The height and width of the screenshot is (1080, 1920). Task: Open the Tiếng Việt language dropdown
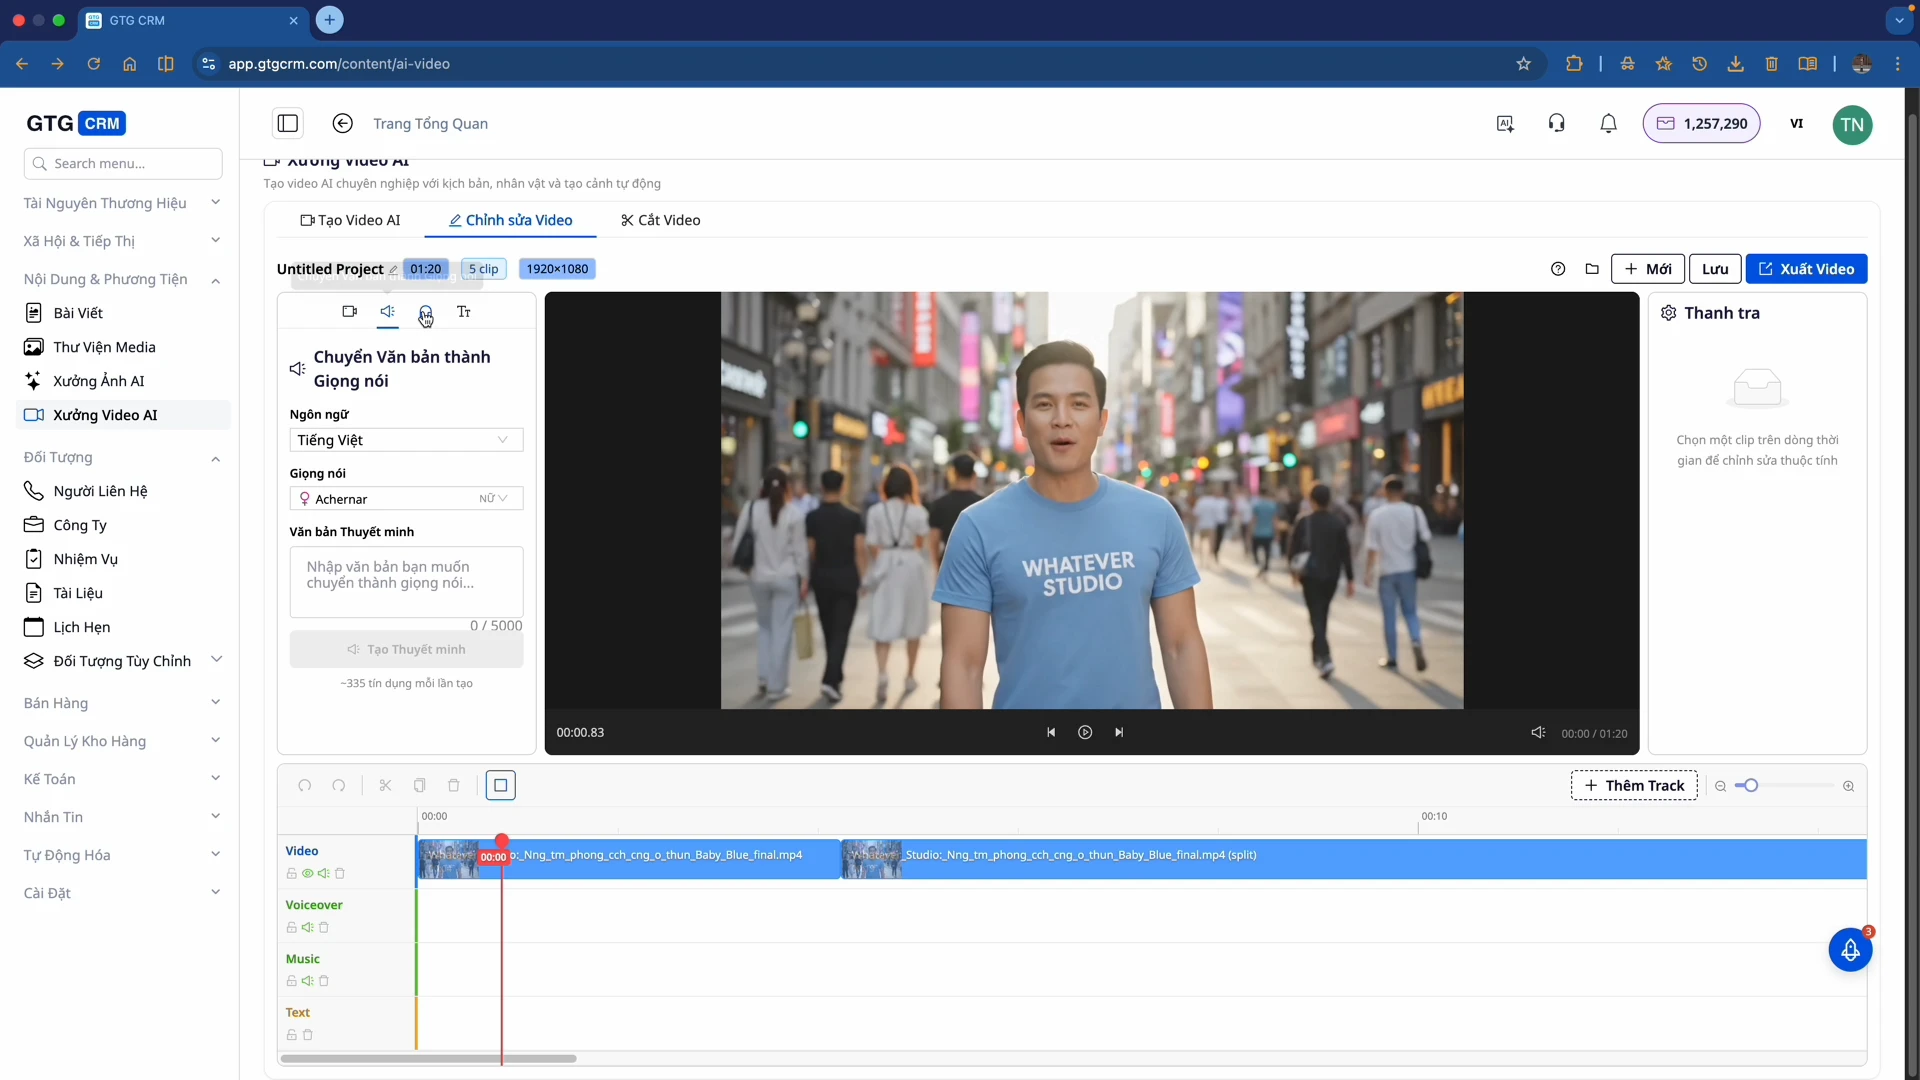[406, 440]
